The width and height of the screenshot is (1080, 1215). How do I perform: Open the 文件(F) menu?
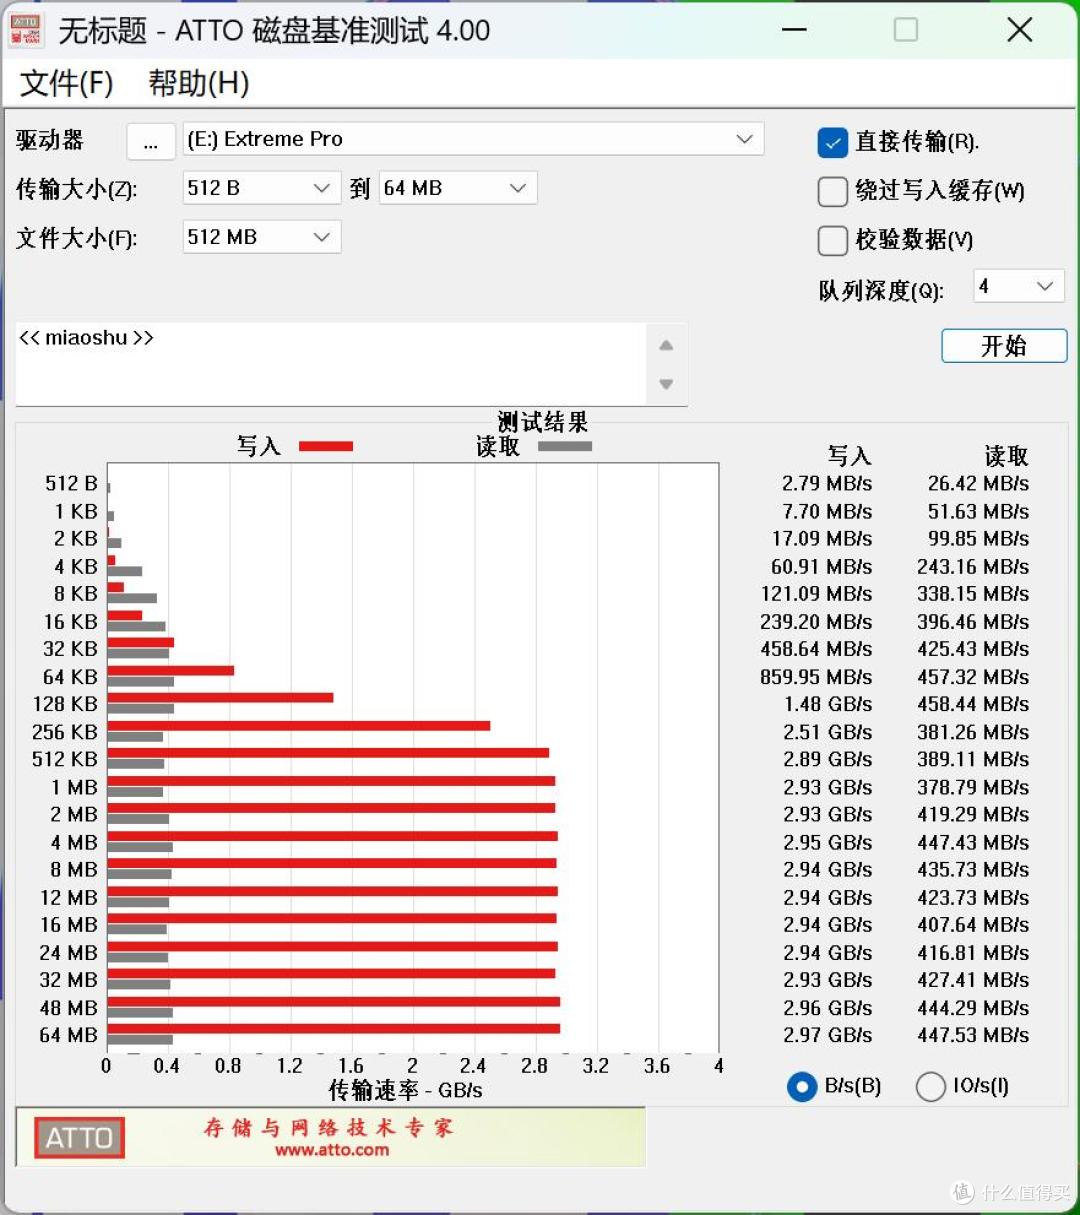67,83
